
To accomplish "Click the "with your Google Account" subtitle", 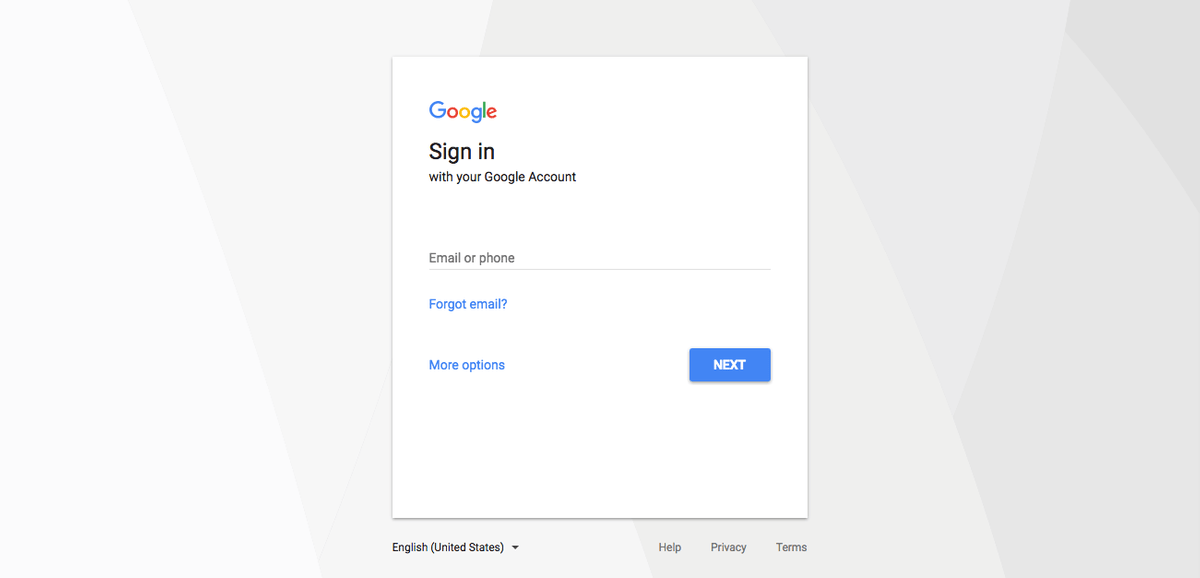I will pos(503,177).
